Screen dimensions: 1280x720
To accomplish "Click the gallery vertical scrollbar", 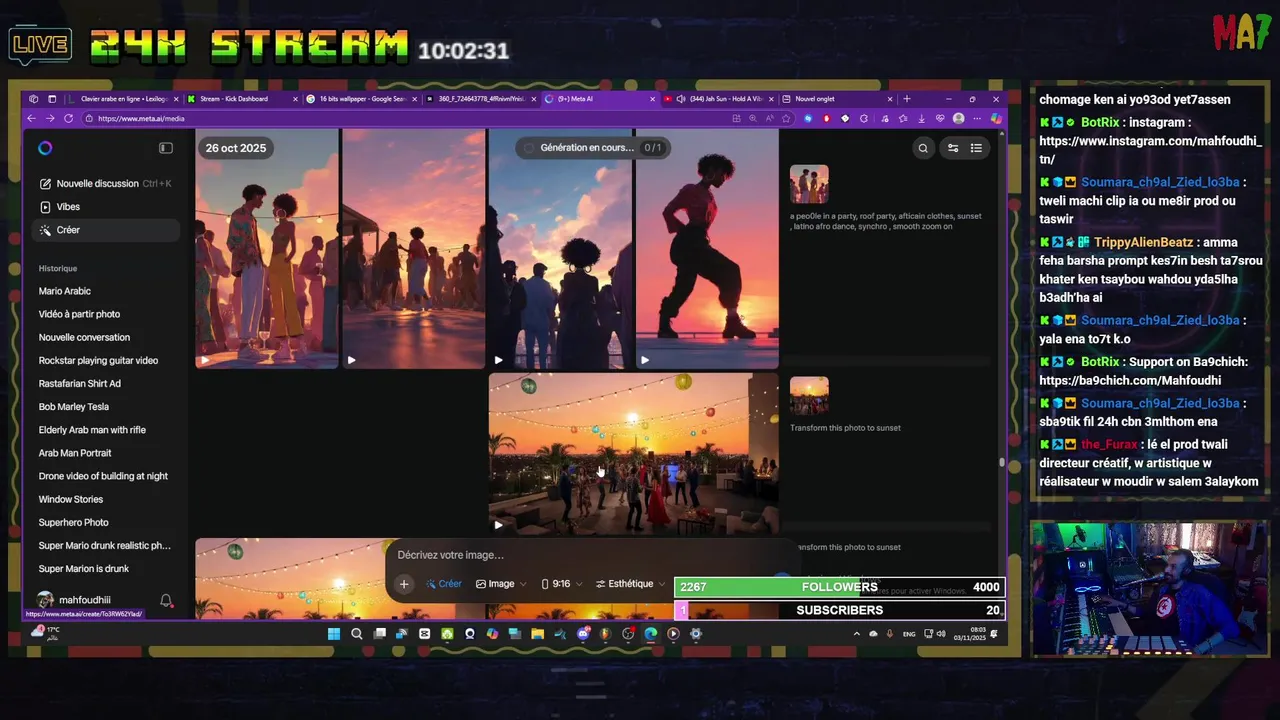I will [1001, 462].
